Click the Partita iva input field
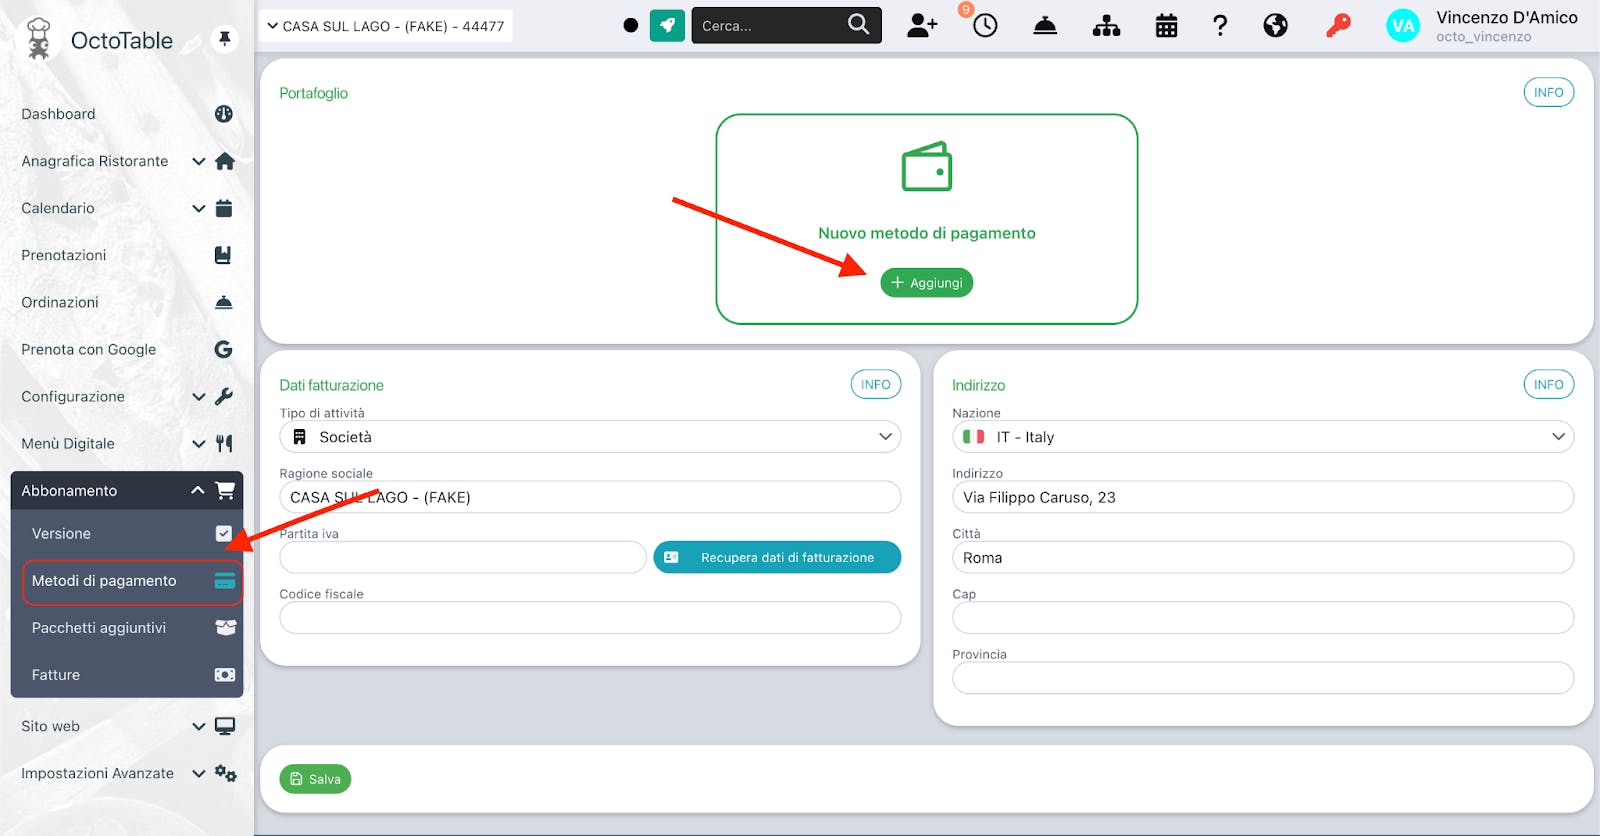Image resolution: width=1600 pixels, height=836 pixels. click(463, 557)
